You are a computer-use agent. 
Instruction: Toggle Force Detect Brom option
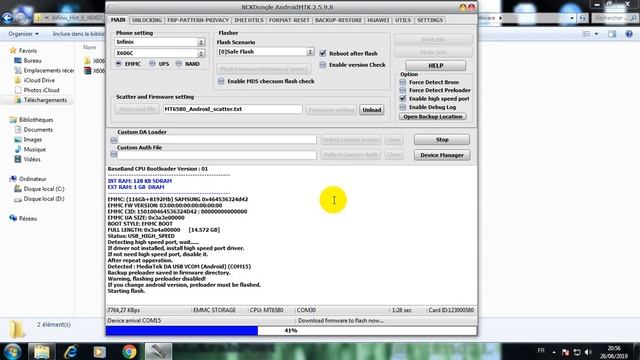[x=403, y=82]
